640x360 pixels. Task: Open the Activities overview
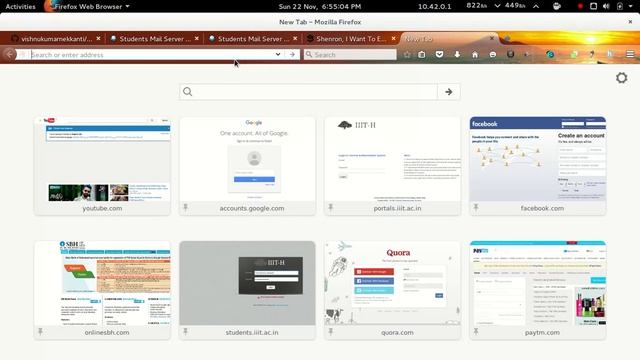(20, 7)
